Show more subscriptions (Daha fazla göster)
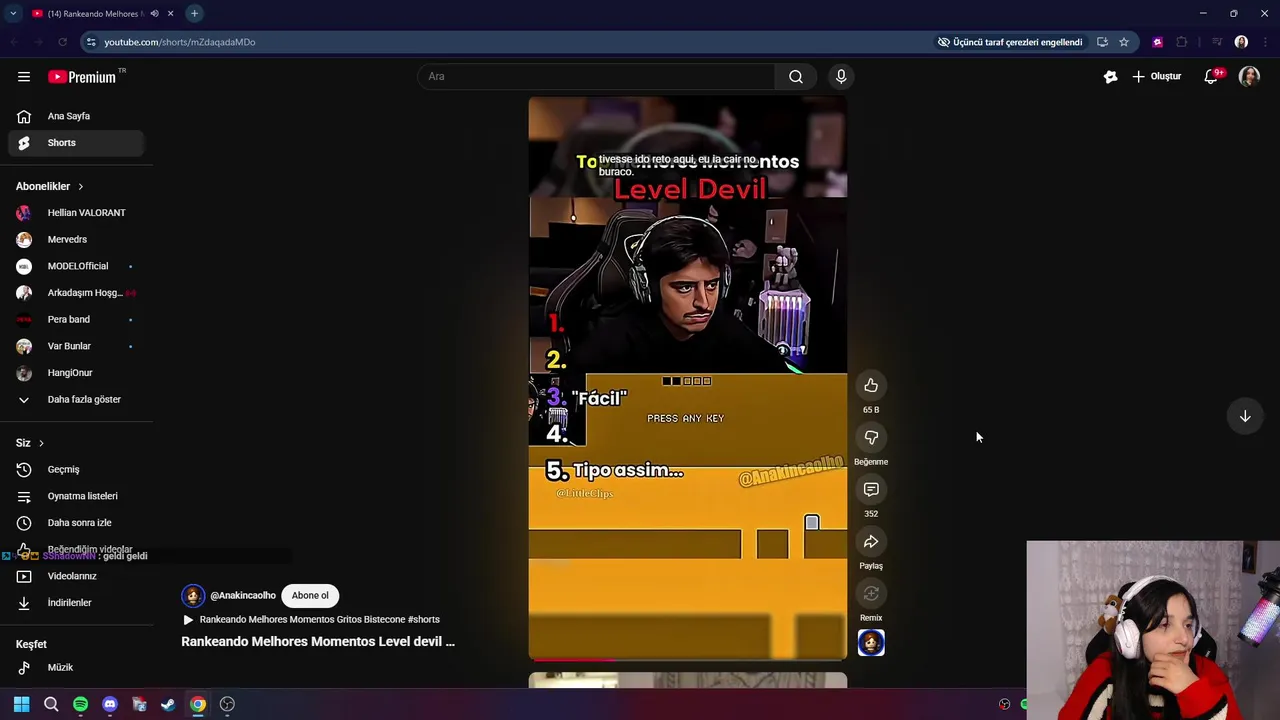This screenshot has width=1280, height=720. [76, 399]
